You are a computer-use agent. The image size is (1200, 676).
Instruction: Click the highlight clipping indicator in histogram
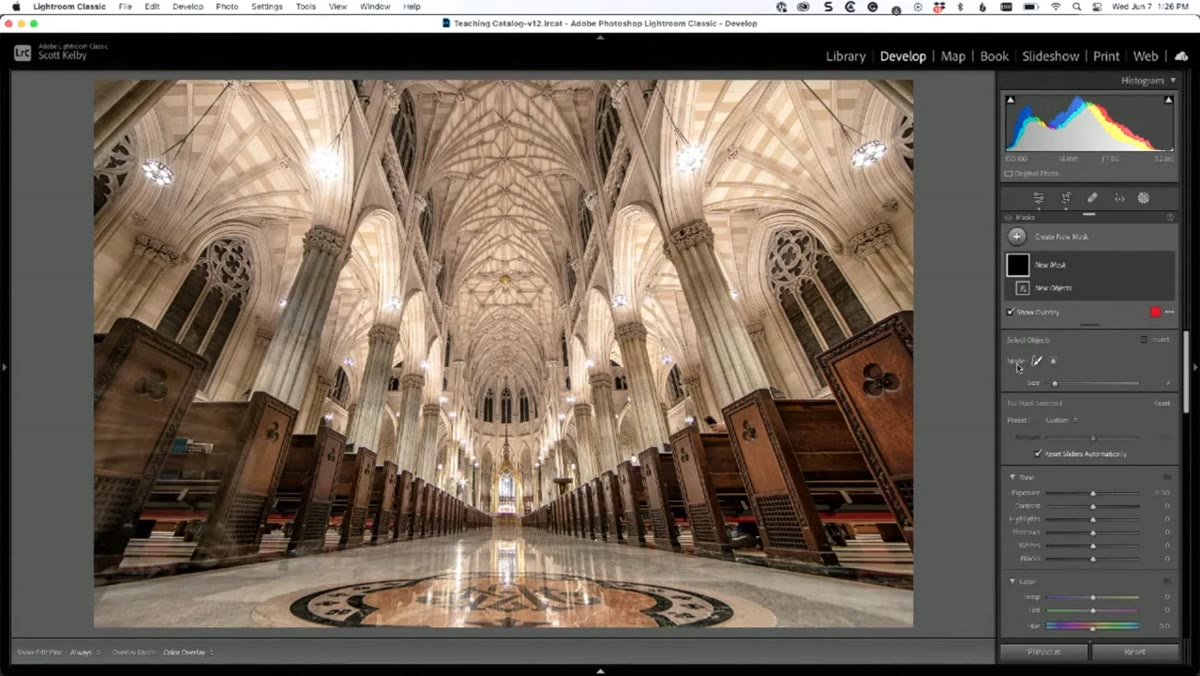tap(1168, 100)
